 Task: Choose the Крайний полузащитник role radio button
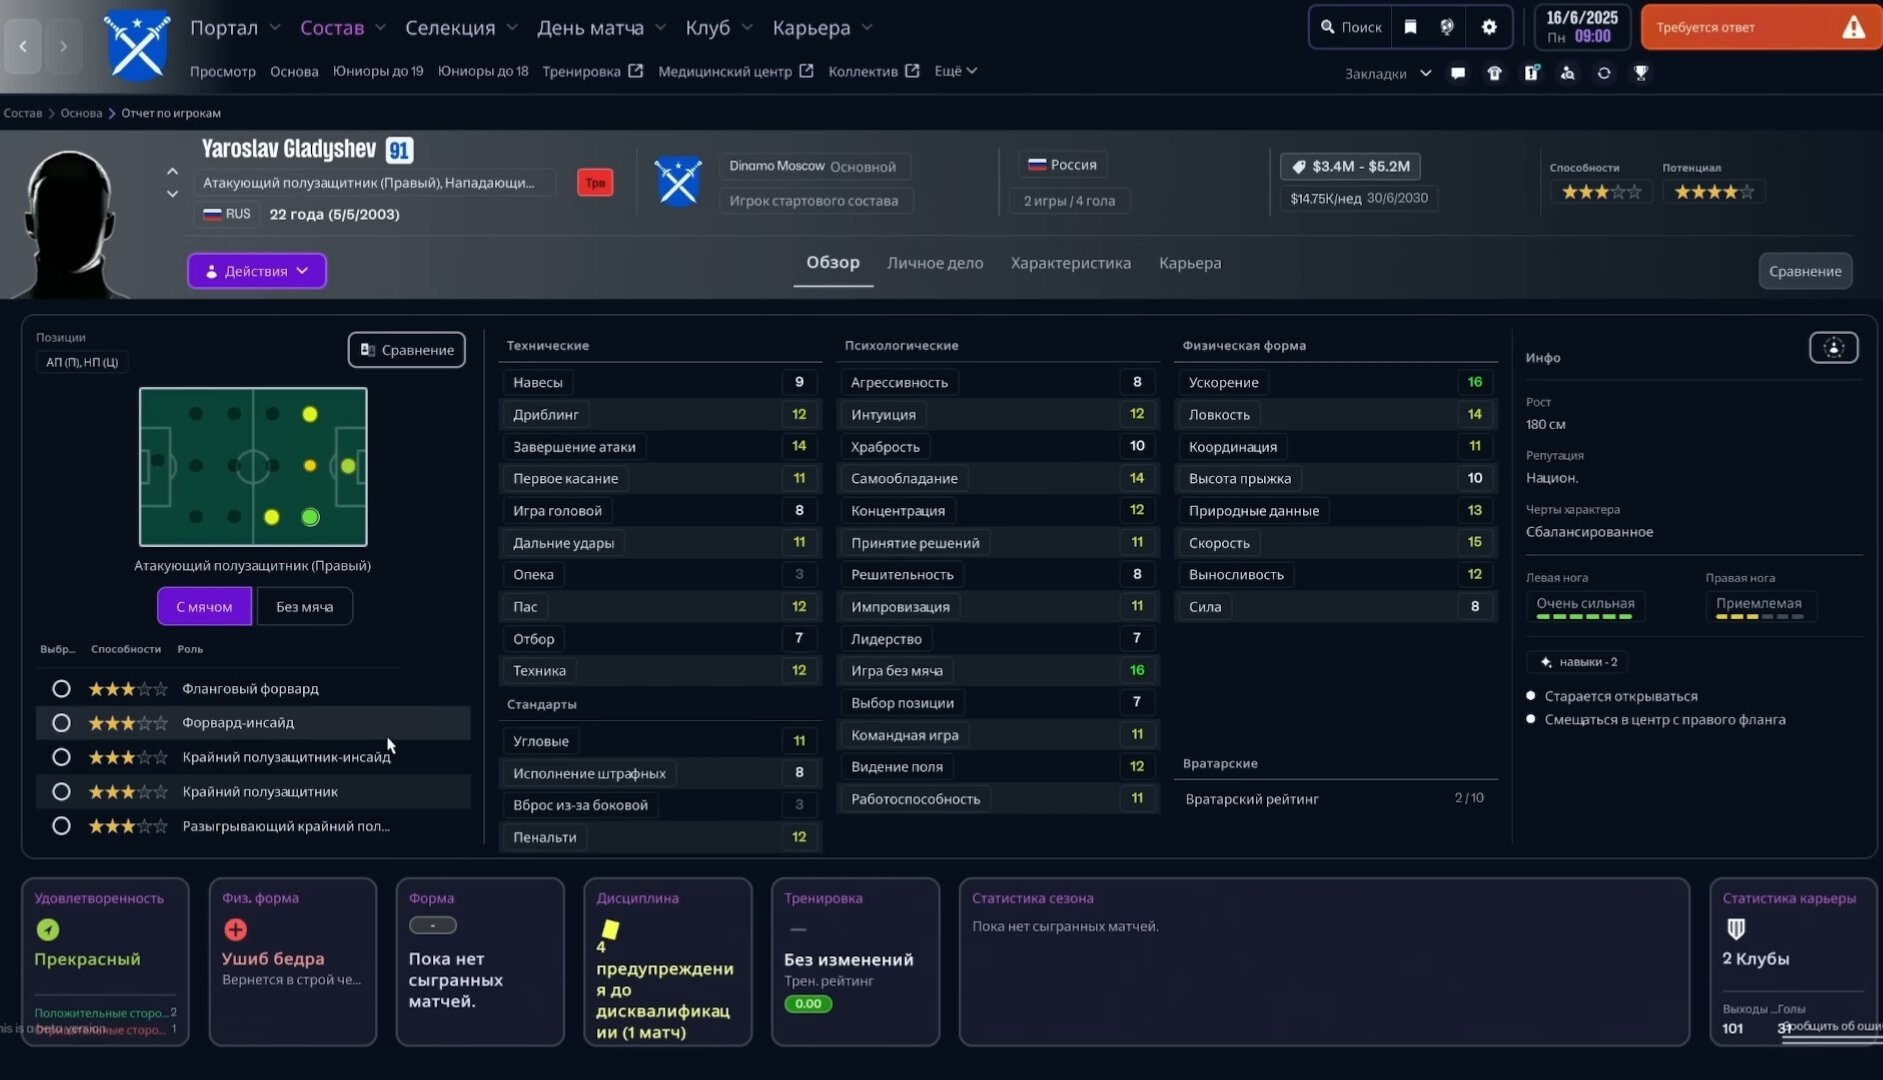61,792
